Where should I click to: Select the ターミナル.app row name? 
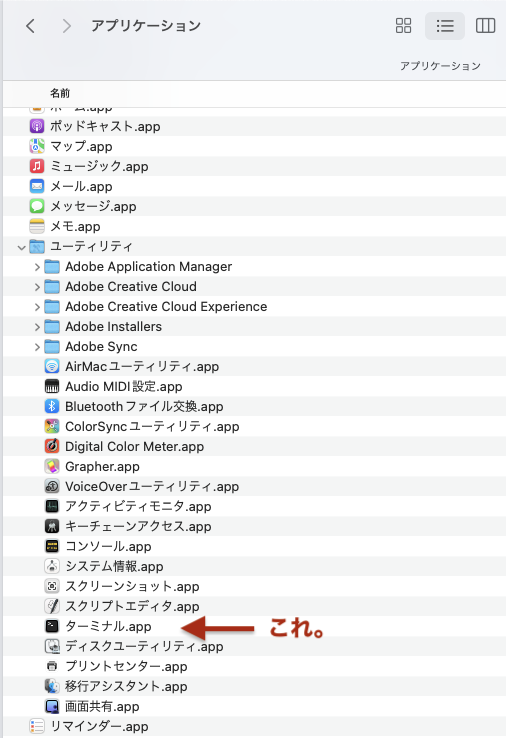(108, 626)
